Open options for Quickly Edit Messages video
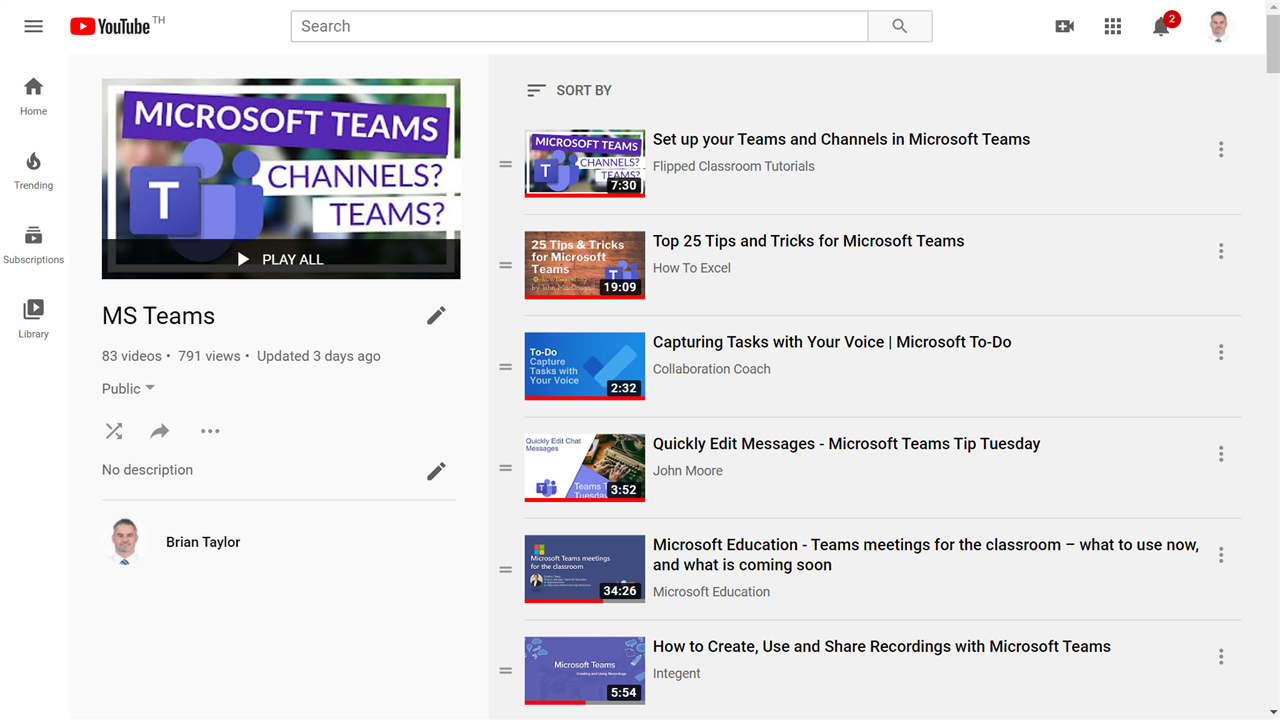The width and height of the screenshot is (1280, 720). point(1221,454)
